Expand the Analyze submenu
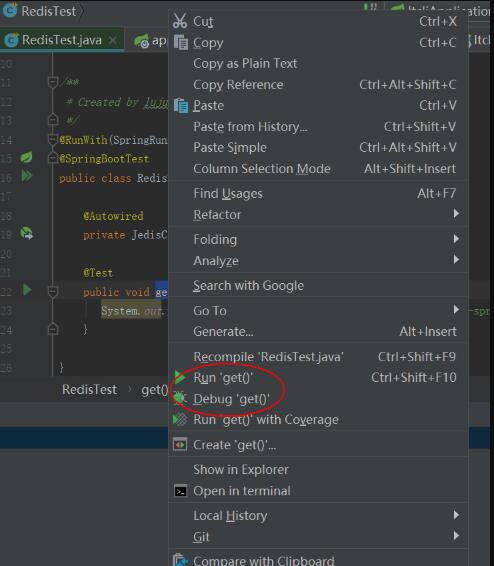The width and height of the screenshot is (494, 566). pos(318,260)
